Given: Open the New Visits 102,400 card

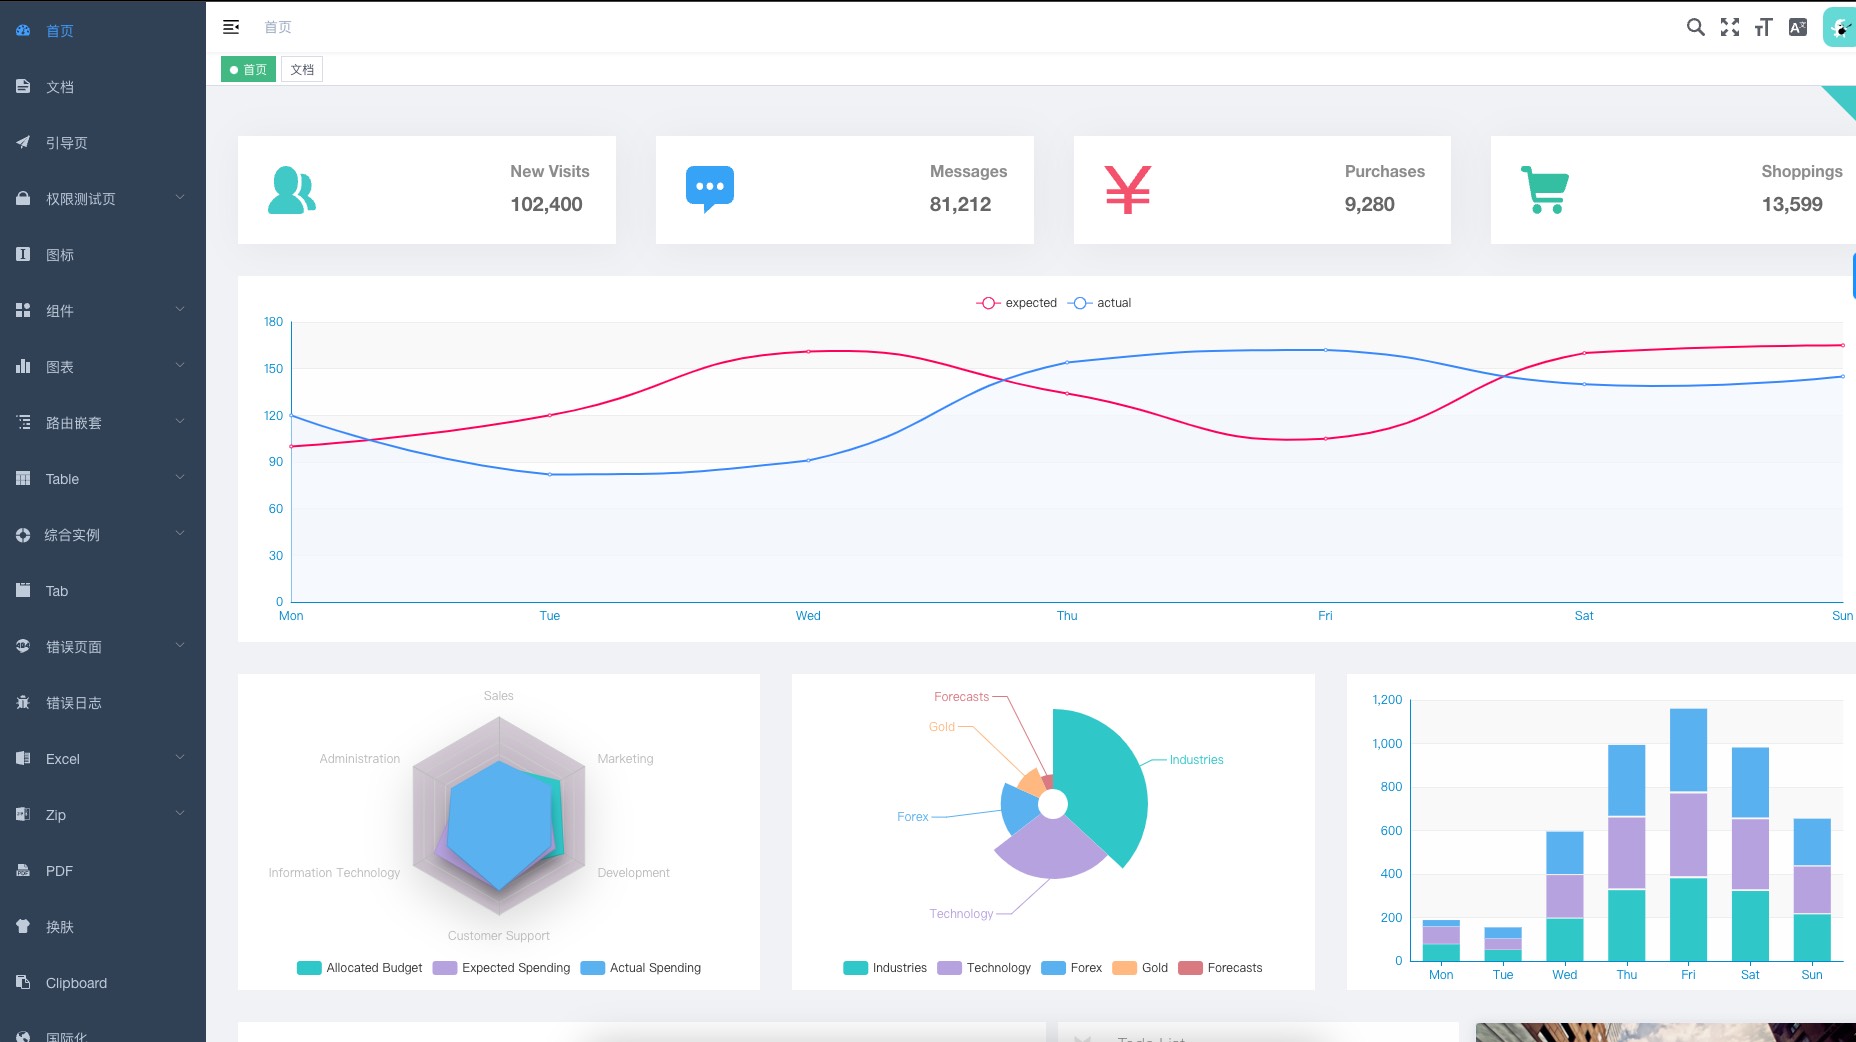Looking at the screenshot, I should click(427, 190).
